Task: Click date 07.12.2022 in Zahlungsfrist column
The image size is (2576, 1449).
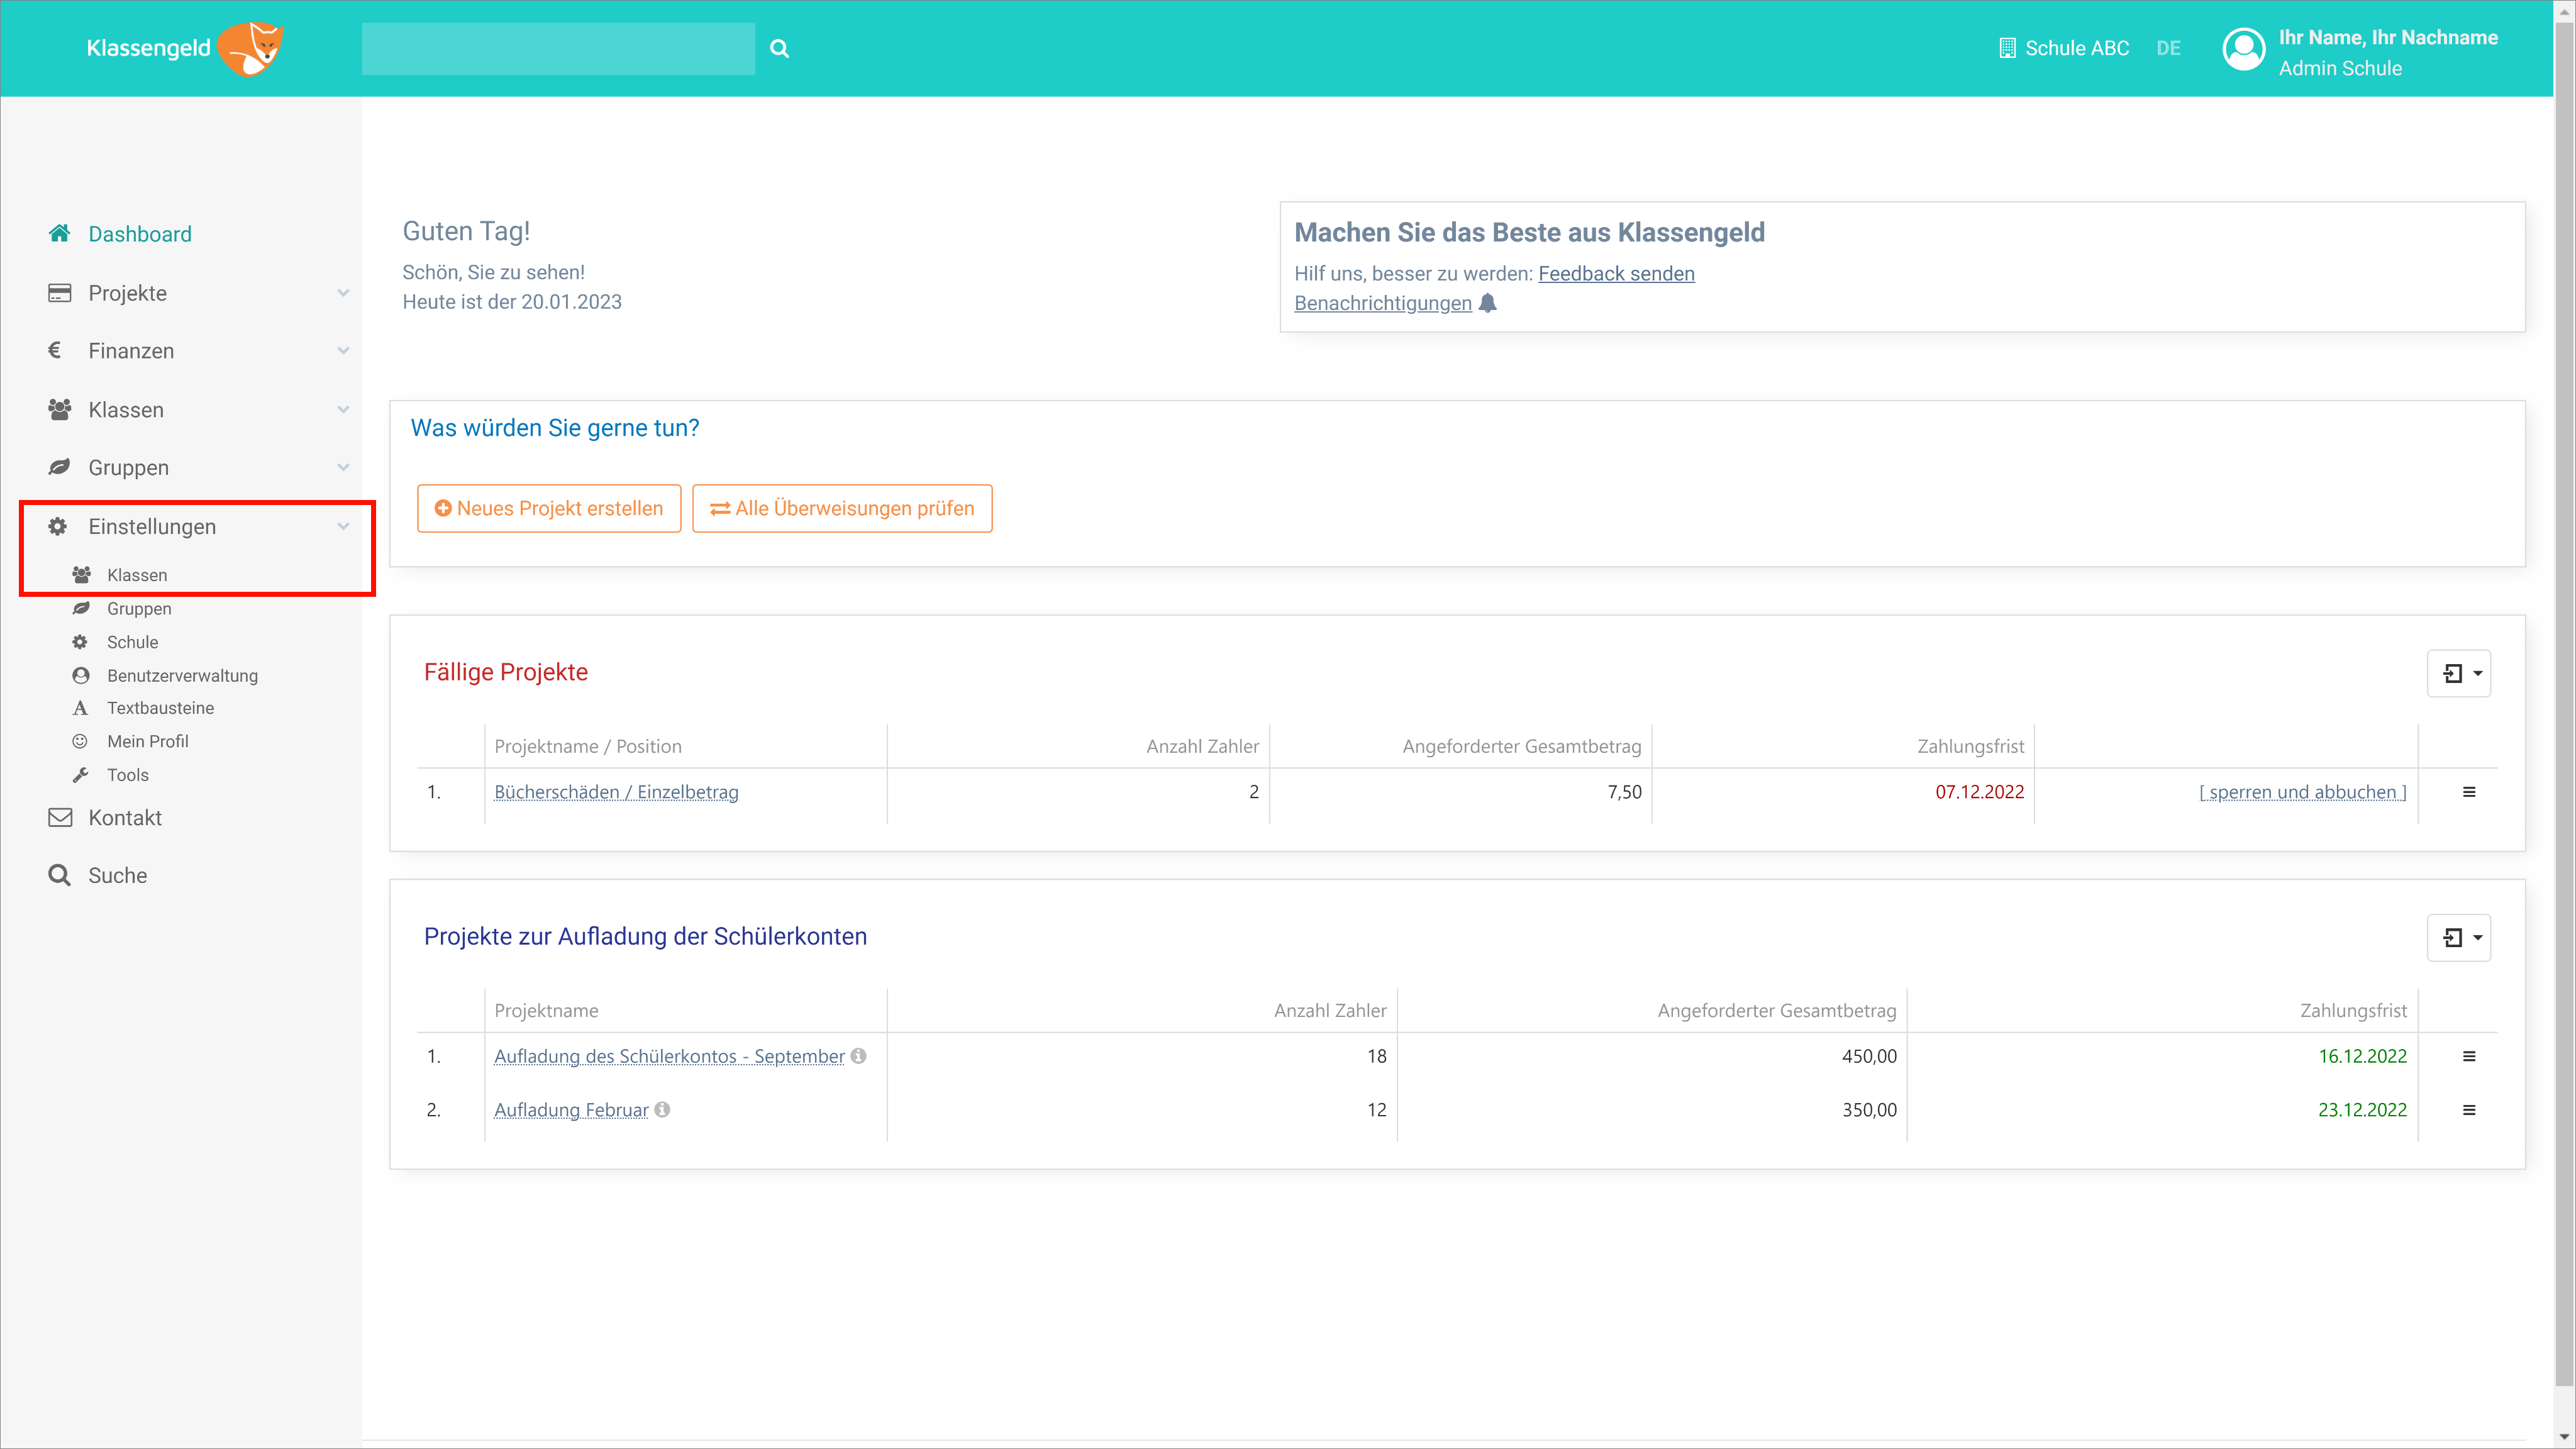Action: click(x=1979, y=792)
